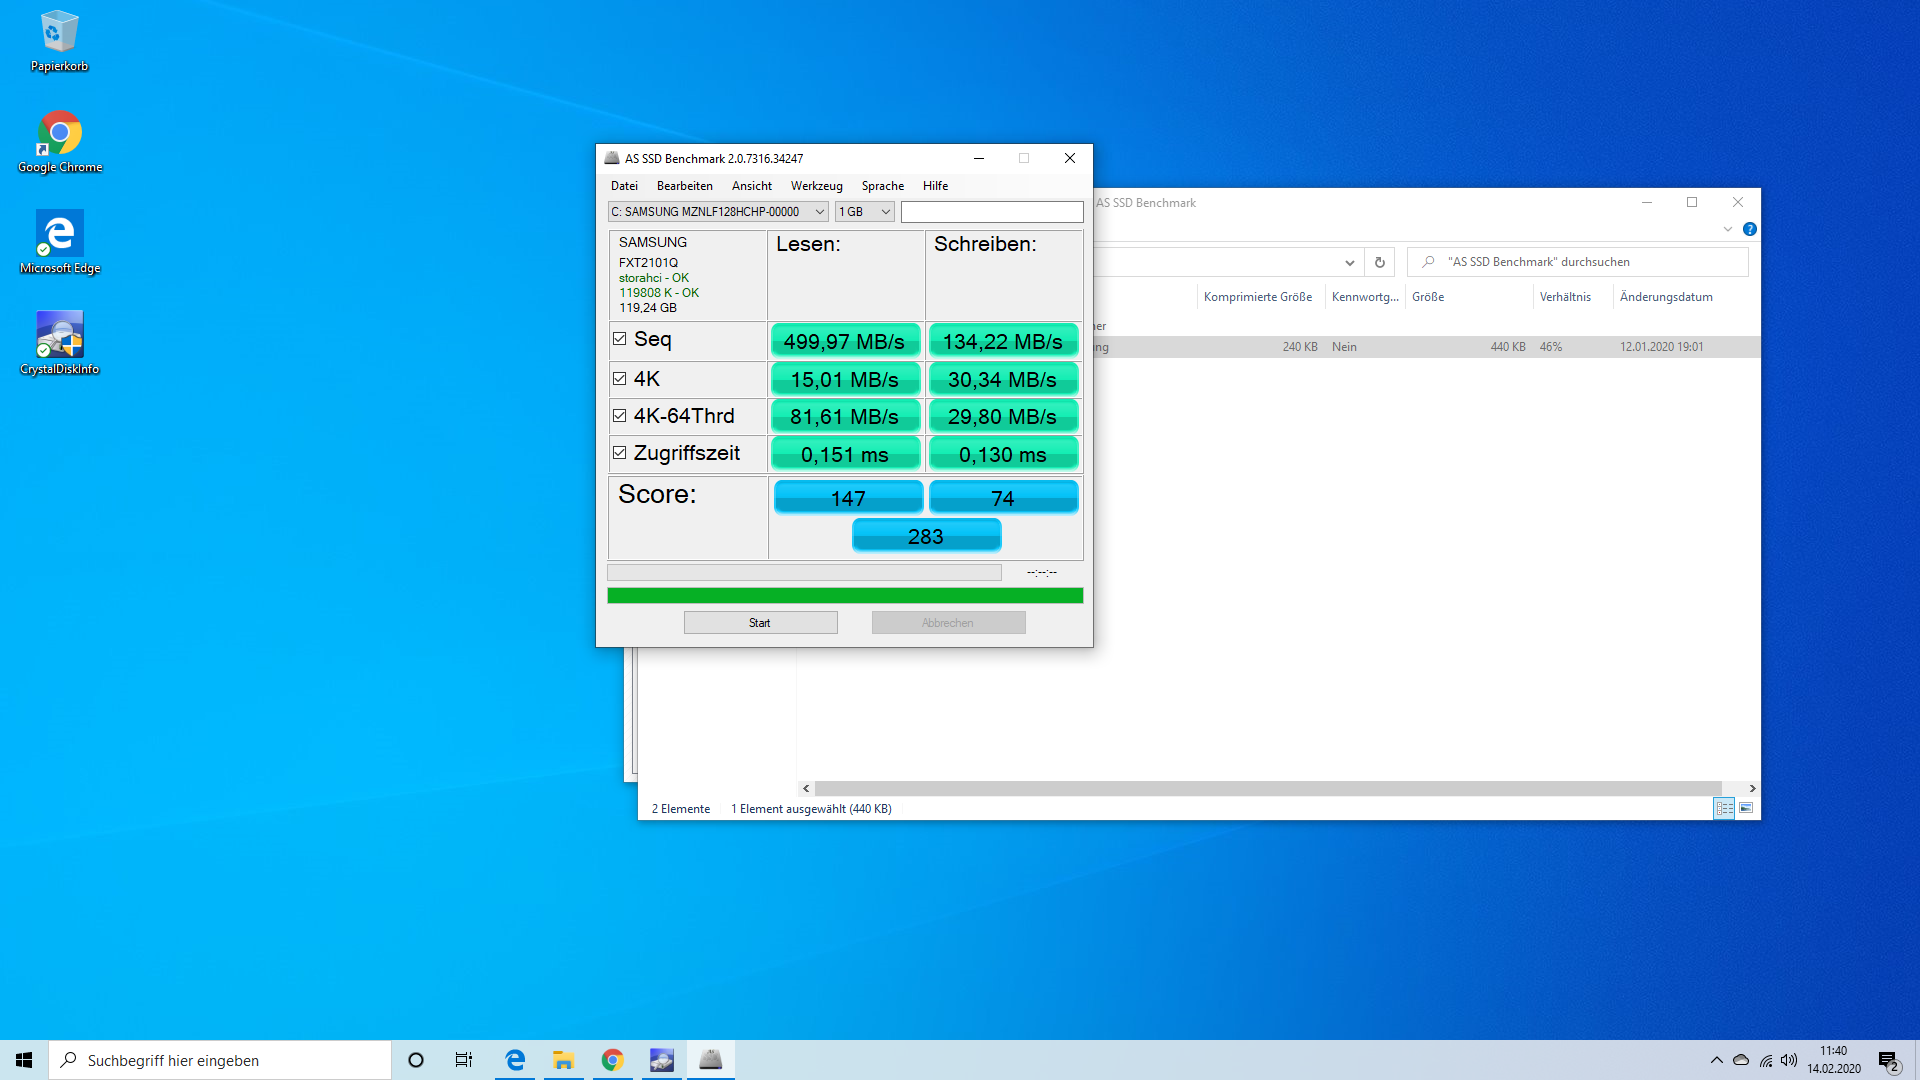Image resolution: width=1920 pixels, height=1080 pixels.
Task: Switch Explorer to large icons view
Action: (1746, 808)
